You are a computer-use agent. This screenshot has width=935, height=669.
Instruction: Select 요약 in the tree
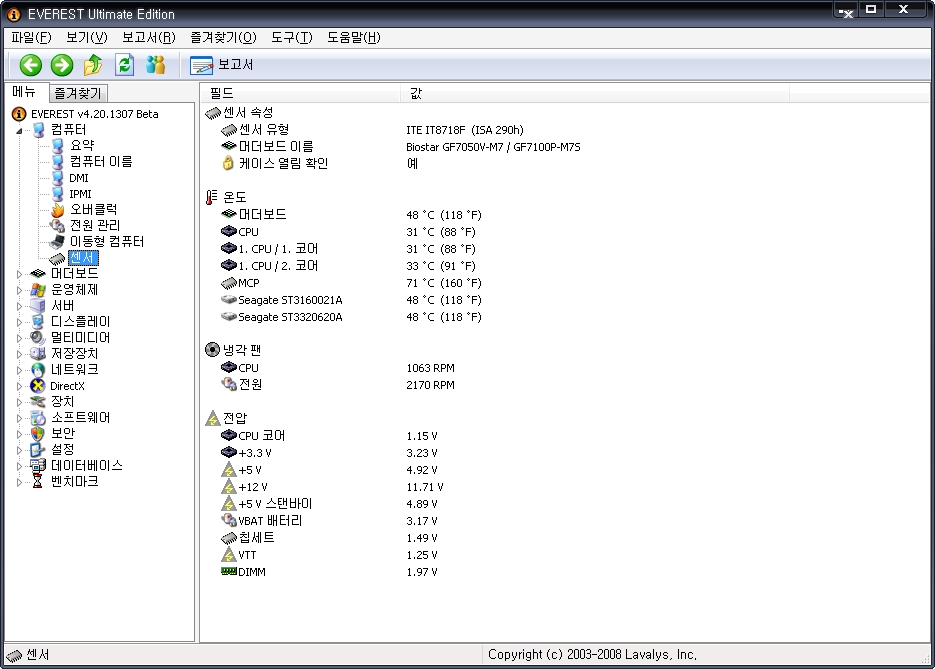(82, 145)
